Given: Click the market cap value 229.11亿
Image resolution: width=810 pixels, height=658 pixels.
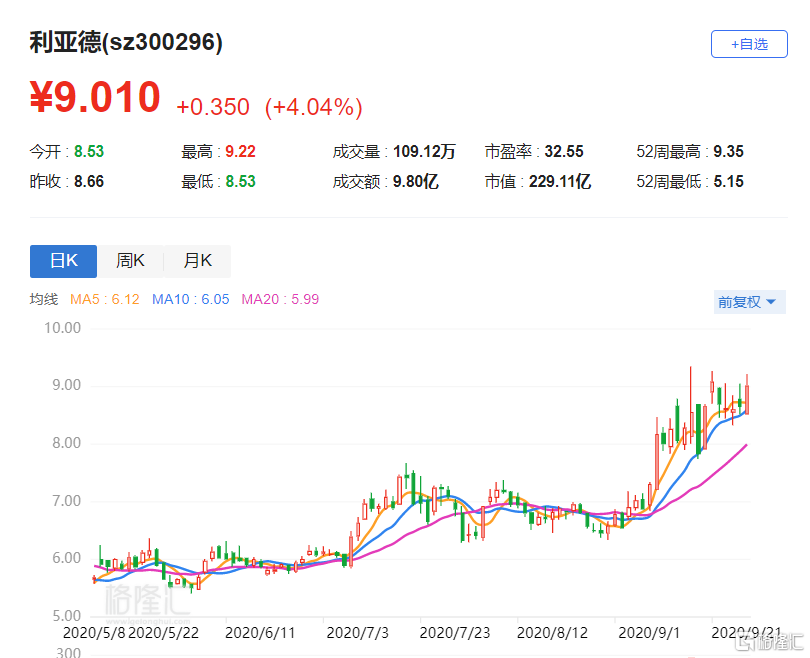Looking at the screenshot, I should click(x=560, y=181).
